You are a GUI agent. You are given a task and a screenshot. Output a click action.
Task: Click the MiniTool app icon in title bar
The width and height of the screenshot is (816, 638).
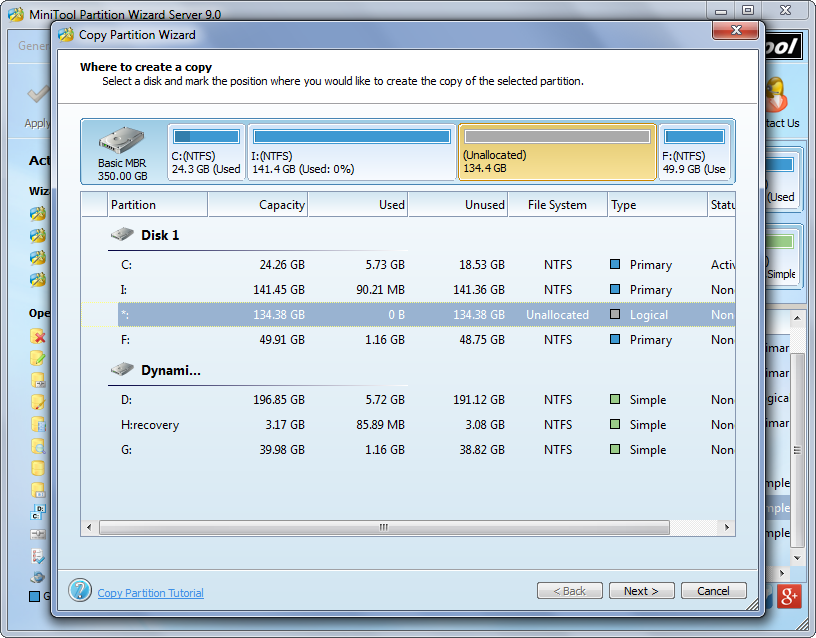(x=16, y=14)
